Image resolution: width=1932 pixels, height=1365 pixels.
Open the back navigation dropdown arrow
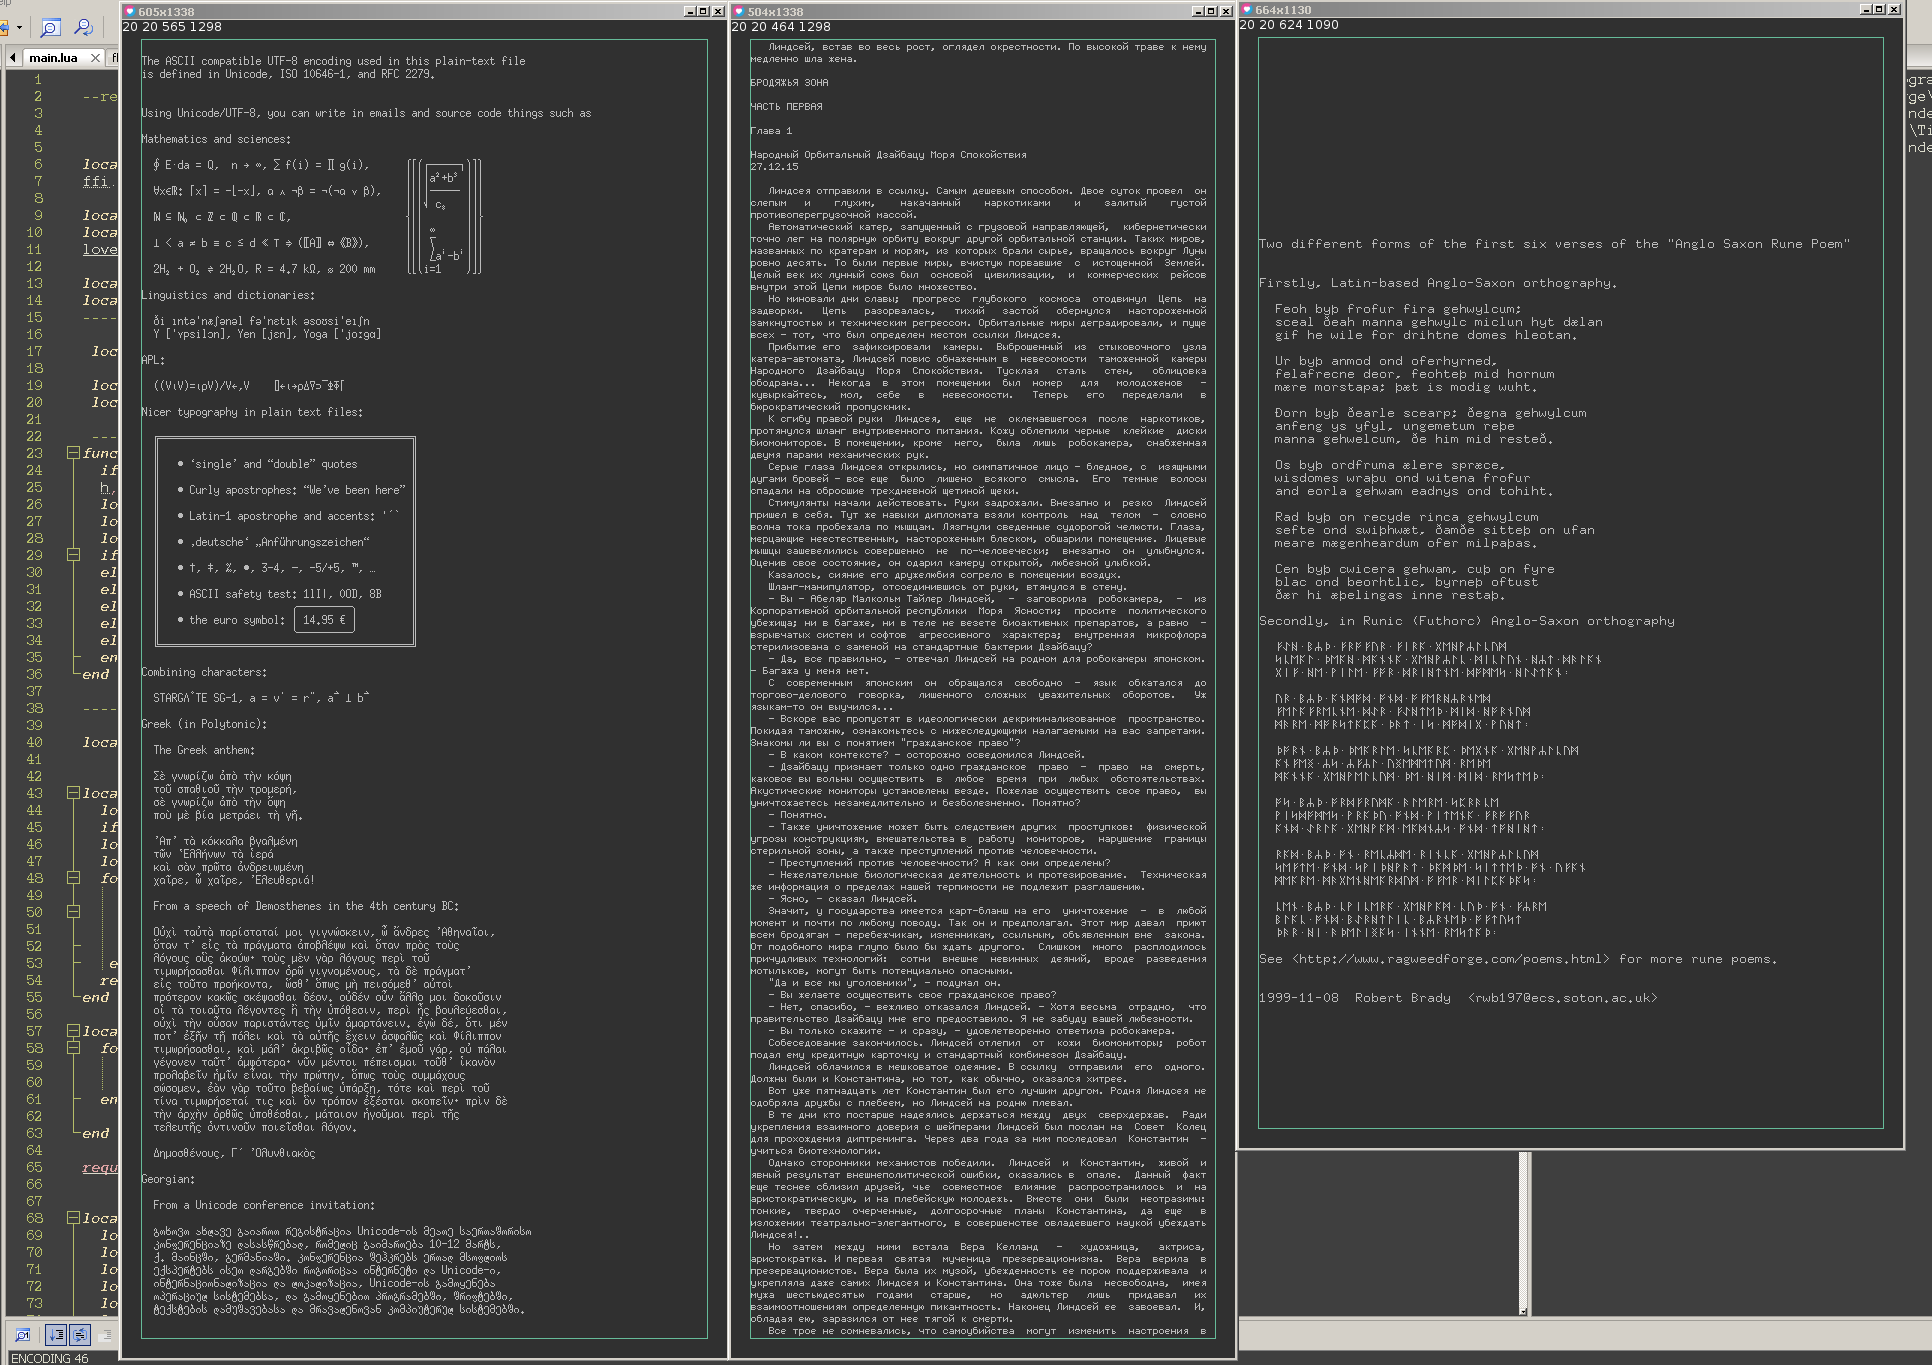[19, 27]
